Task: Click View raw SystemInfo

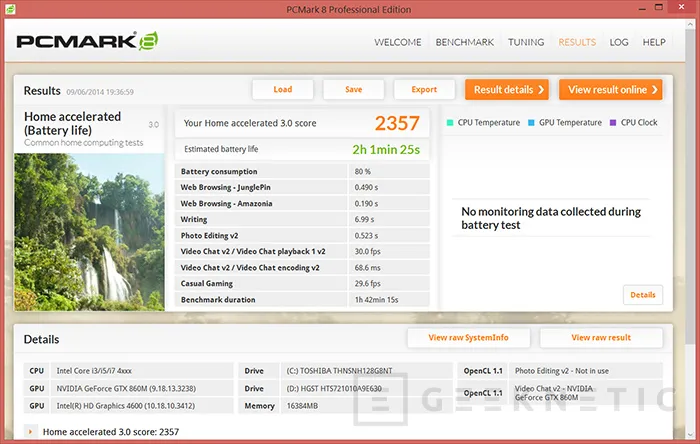Action: click(469, 338)
